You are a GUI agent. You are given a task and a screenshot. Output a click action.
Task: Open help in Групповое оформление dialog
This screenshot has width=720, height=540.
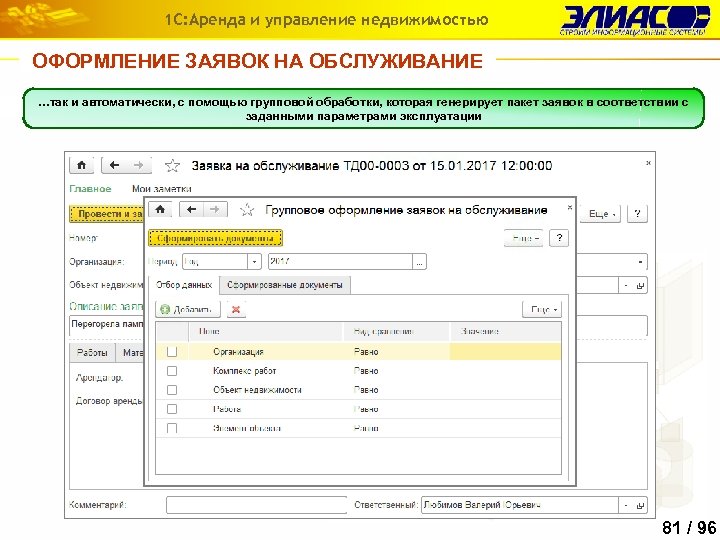559,238
